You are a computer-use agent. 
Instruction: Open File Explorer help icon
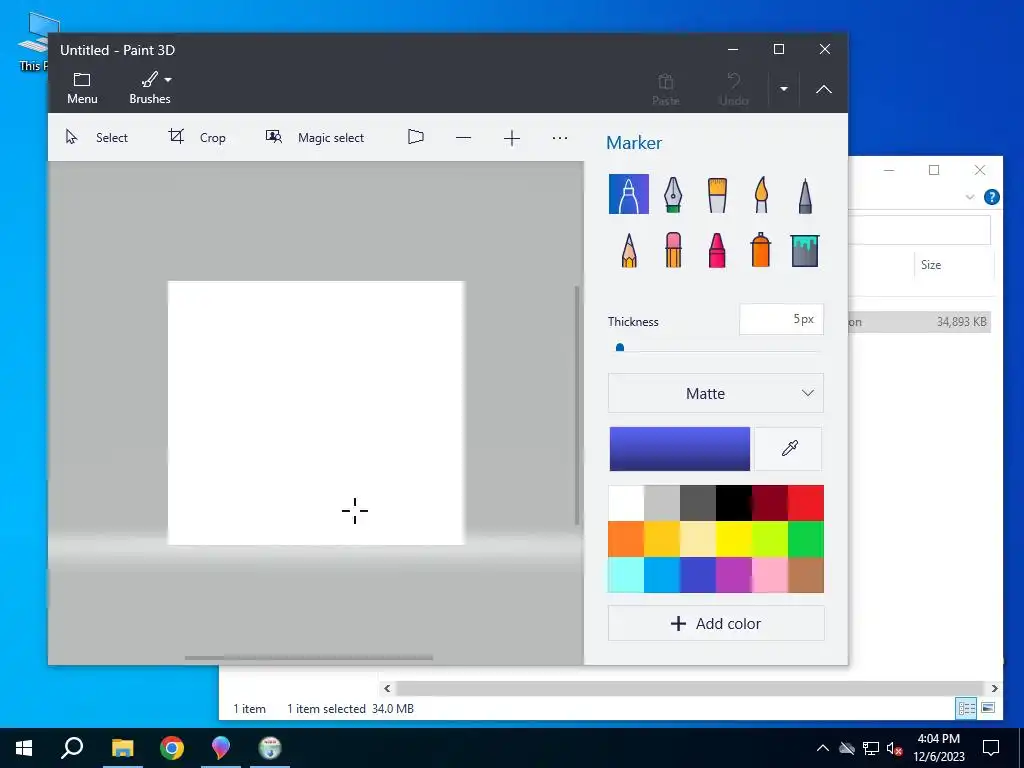991,197
